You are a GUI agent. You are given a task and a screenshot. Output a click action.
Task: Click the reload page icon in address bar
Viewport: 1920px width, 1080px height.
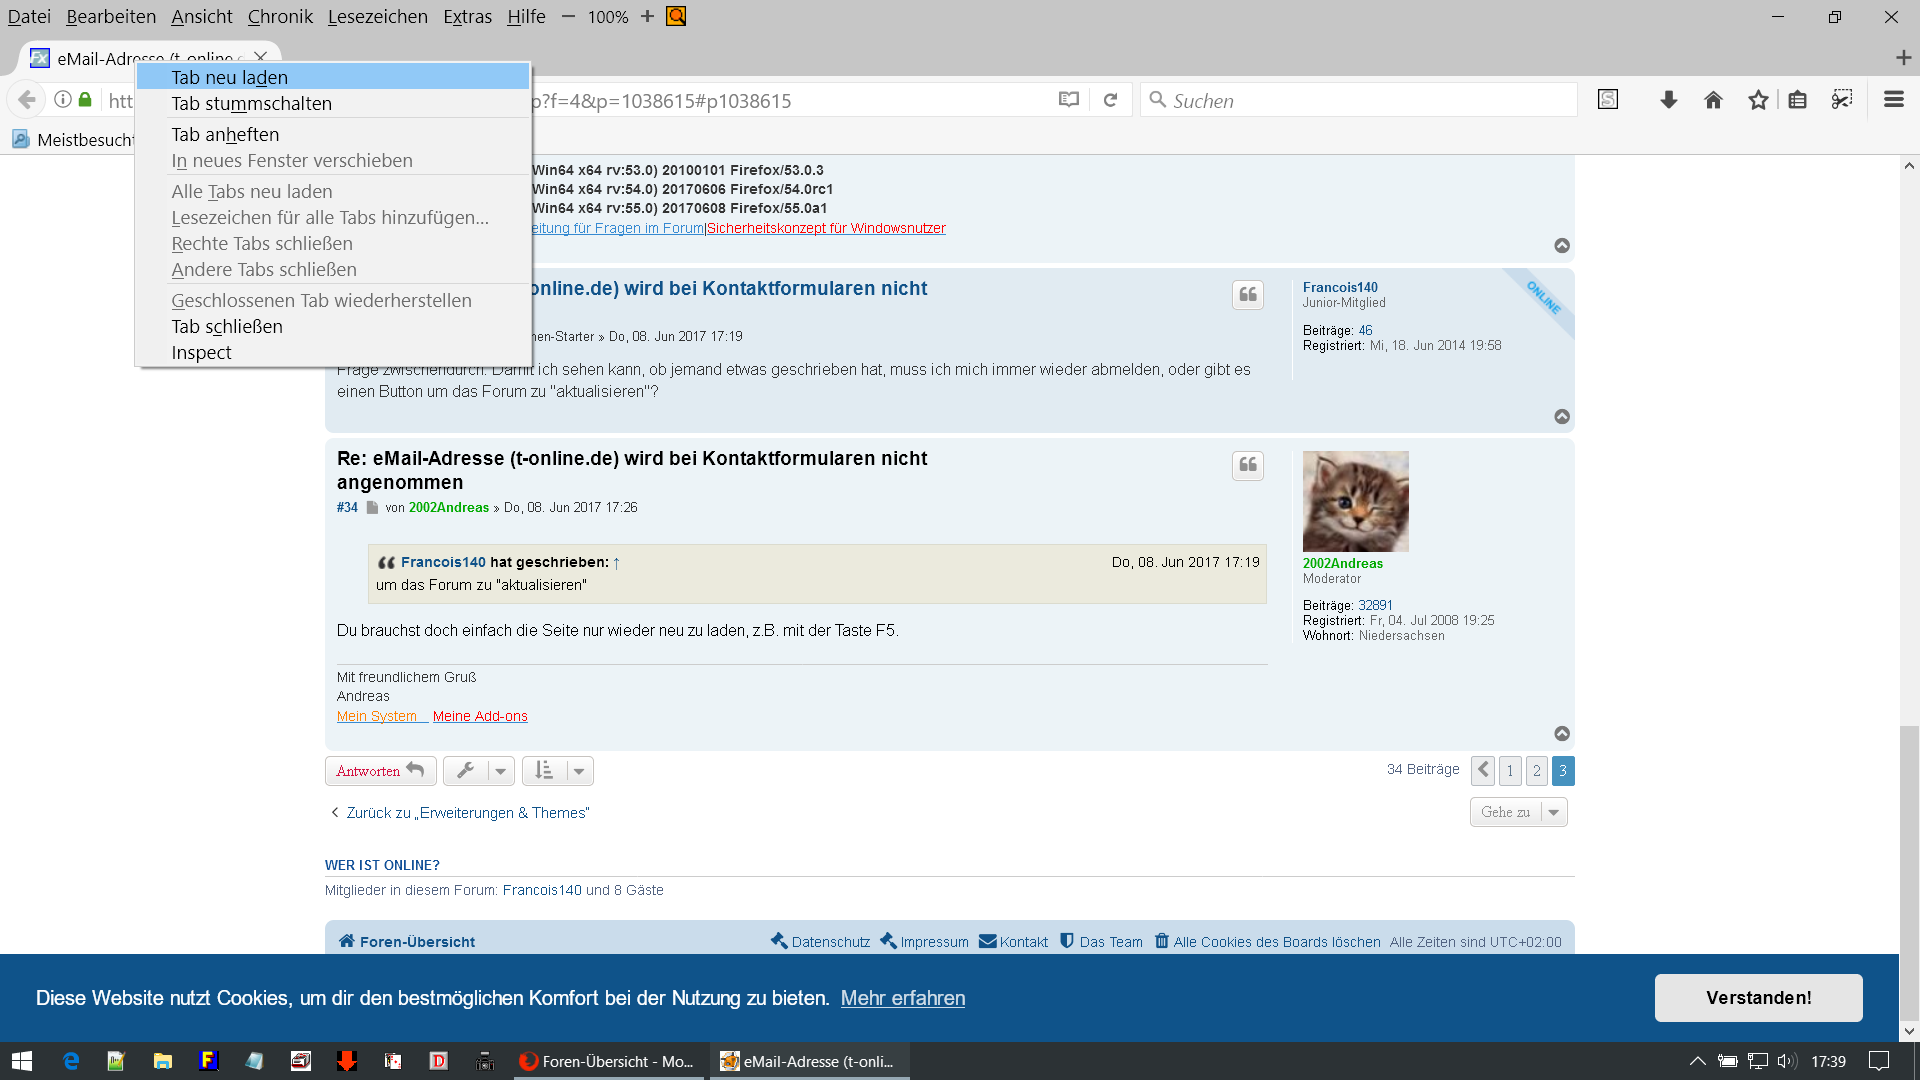(x=1110, y=100)
